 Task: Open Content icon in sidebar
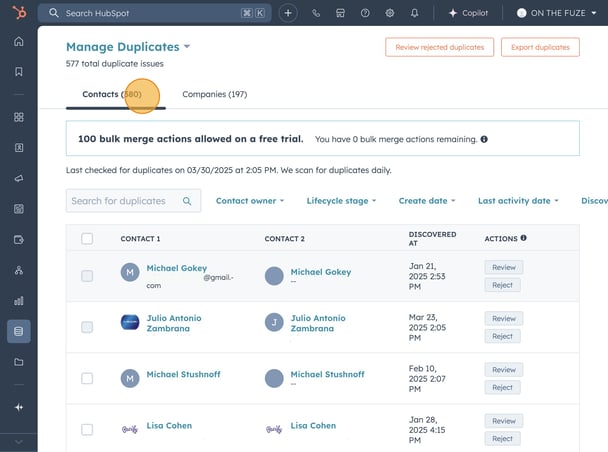pyautogui.click(x=19, y=209)
